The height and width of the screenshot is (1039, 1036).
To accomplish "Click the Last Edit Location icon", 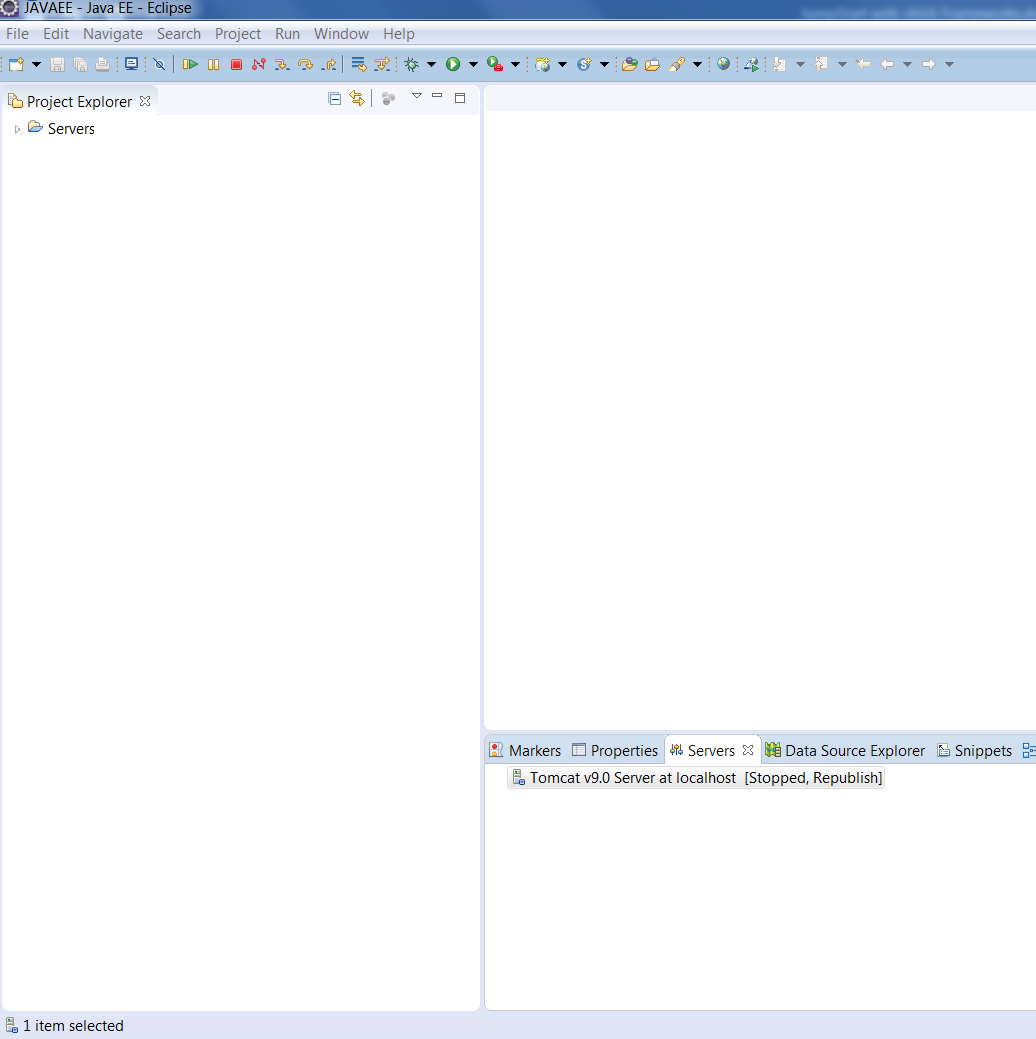I will [863, 64].
